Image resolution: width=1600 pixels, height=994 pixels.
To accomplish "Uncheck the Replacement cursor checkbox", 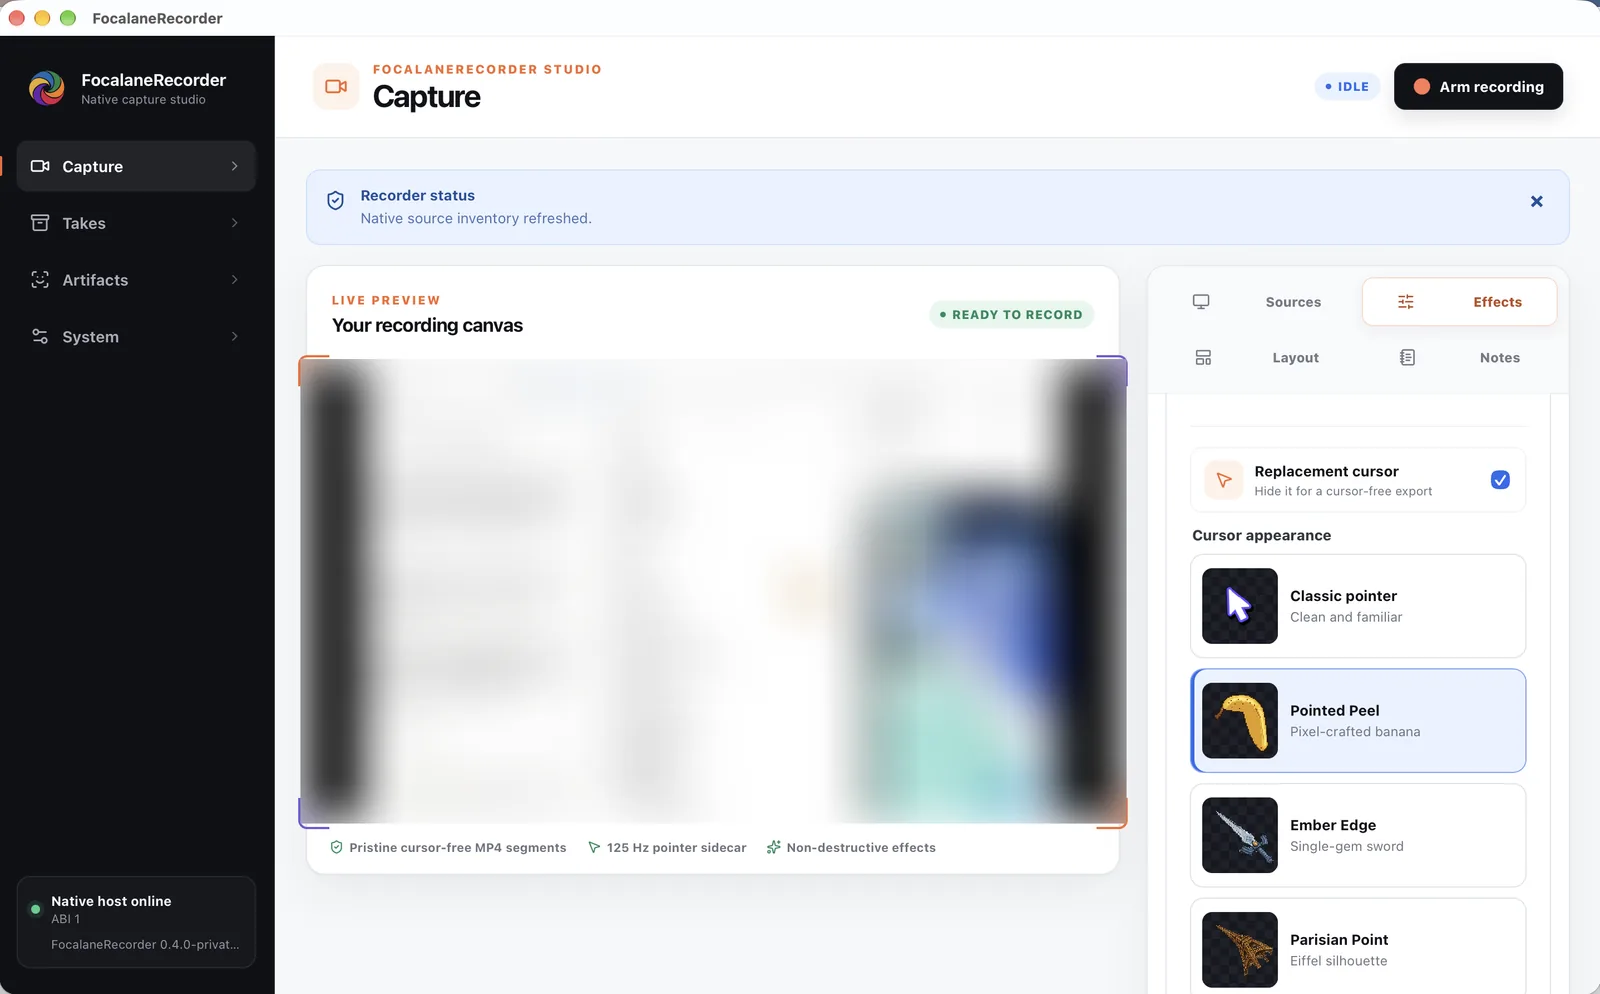I will [1500, 480].
